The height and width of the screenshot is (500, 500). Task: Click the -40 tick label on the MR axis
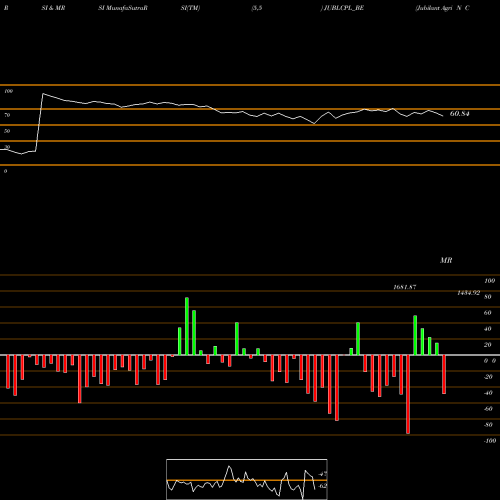click(488, 393)
